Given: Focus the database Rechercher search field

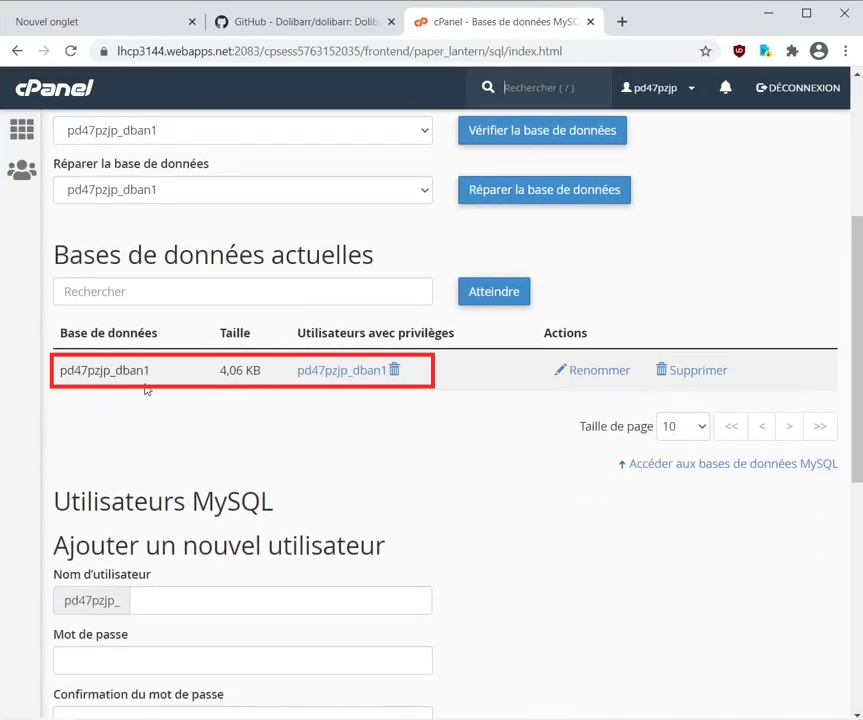Looking at the screenshot, I should (x=242, y=292).
